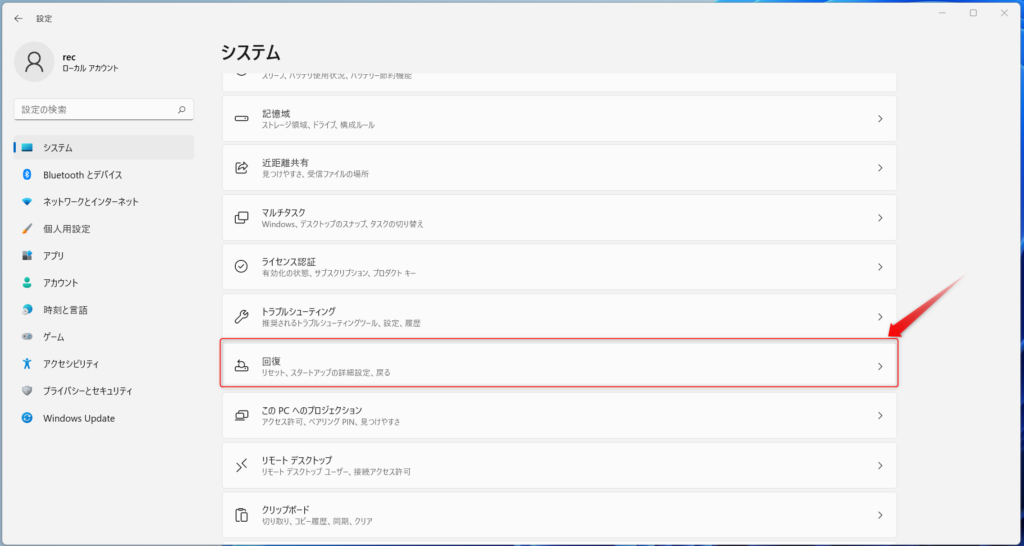
Task: Click the リモート デスクトップ icon
Action: tap(242, 466)
